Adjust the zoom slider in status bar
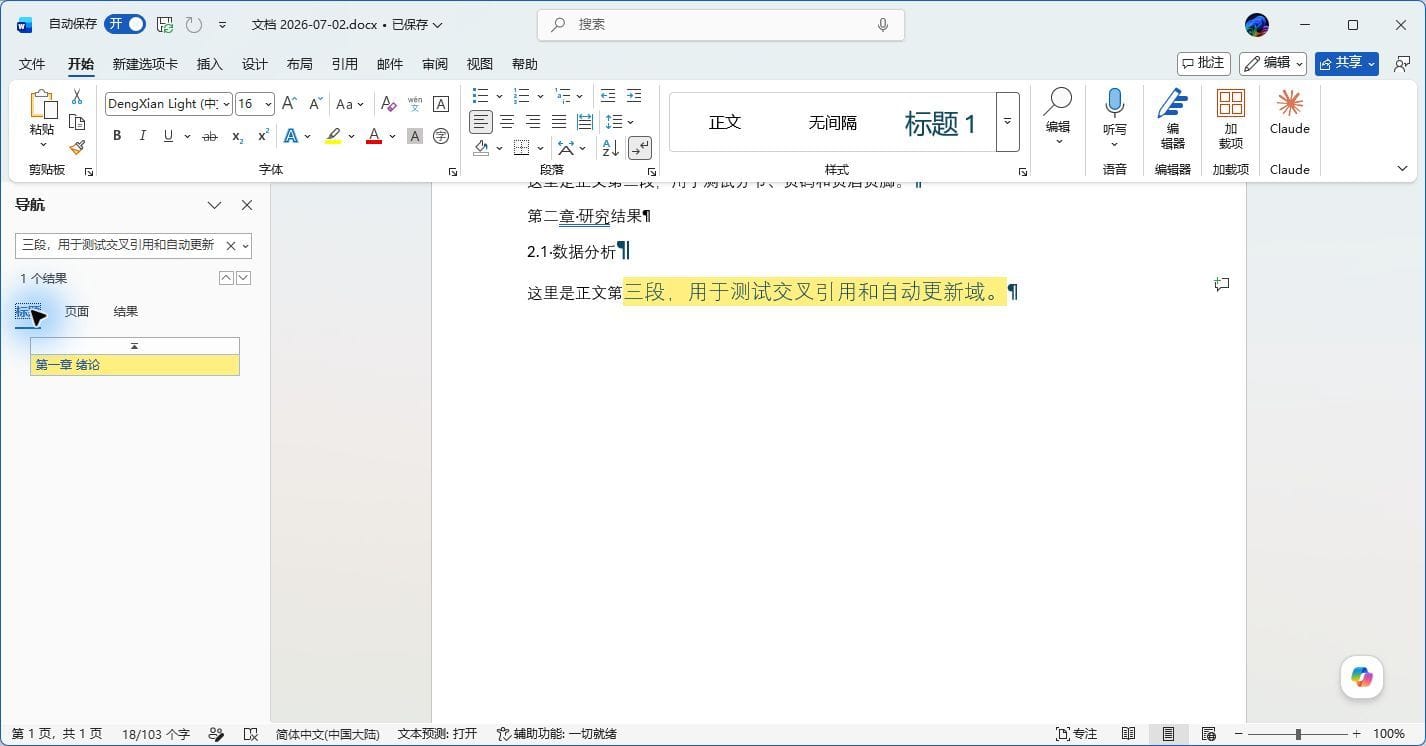1426x746 pixels. click(x=1298, y=734)
